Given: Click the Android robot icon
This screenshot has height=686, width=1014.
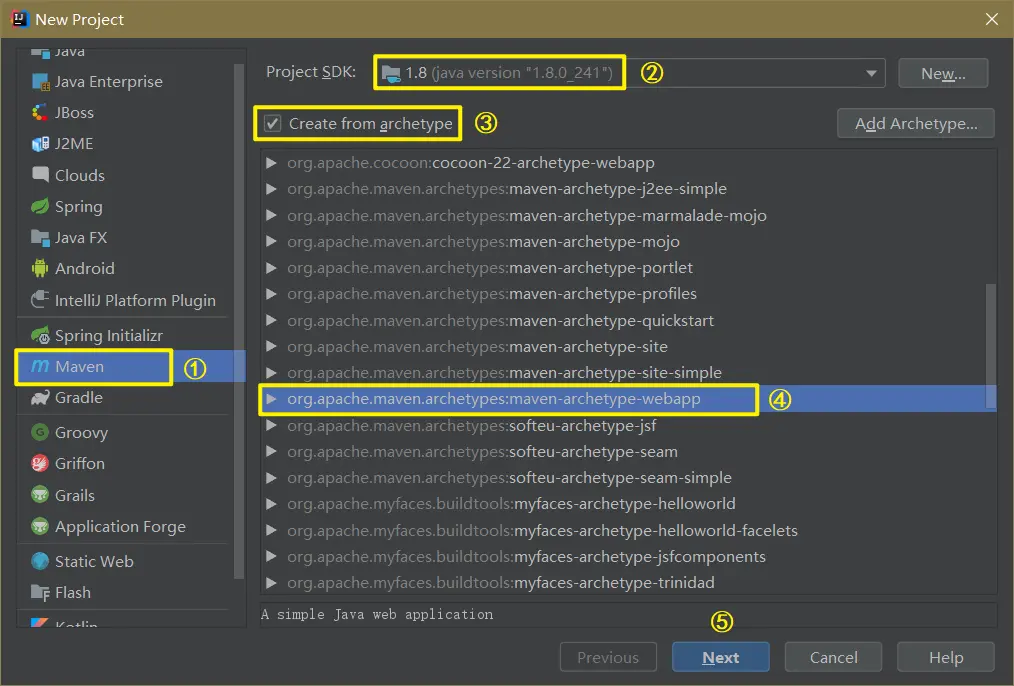Looking at the screenshot, I should 40,268.
